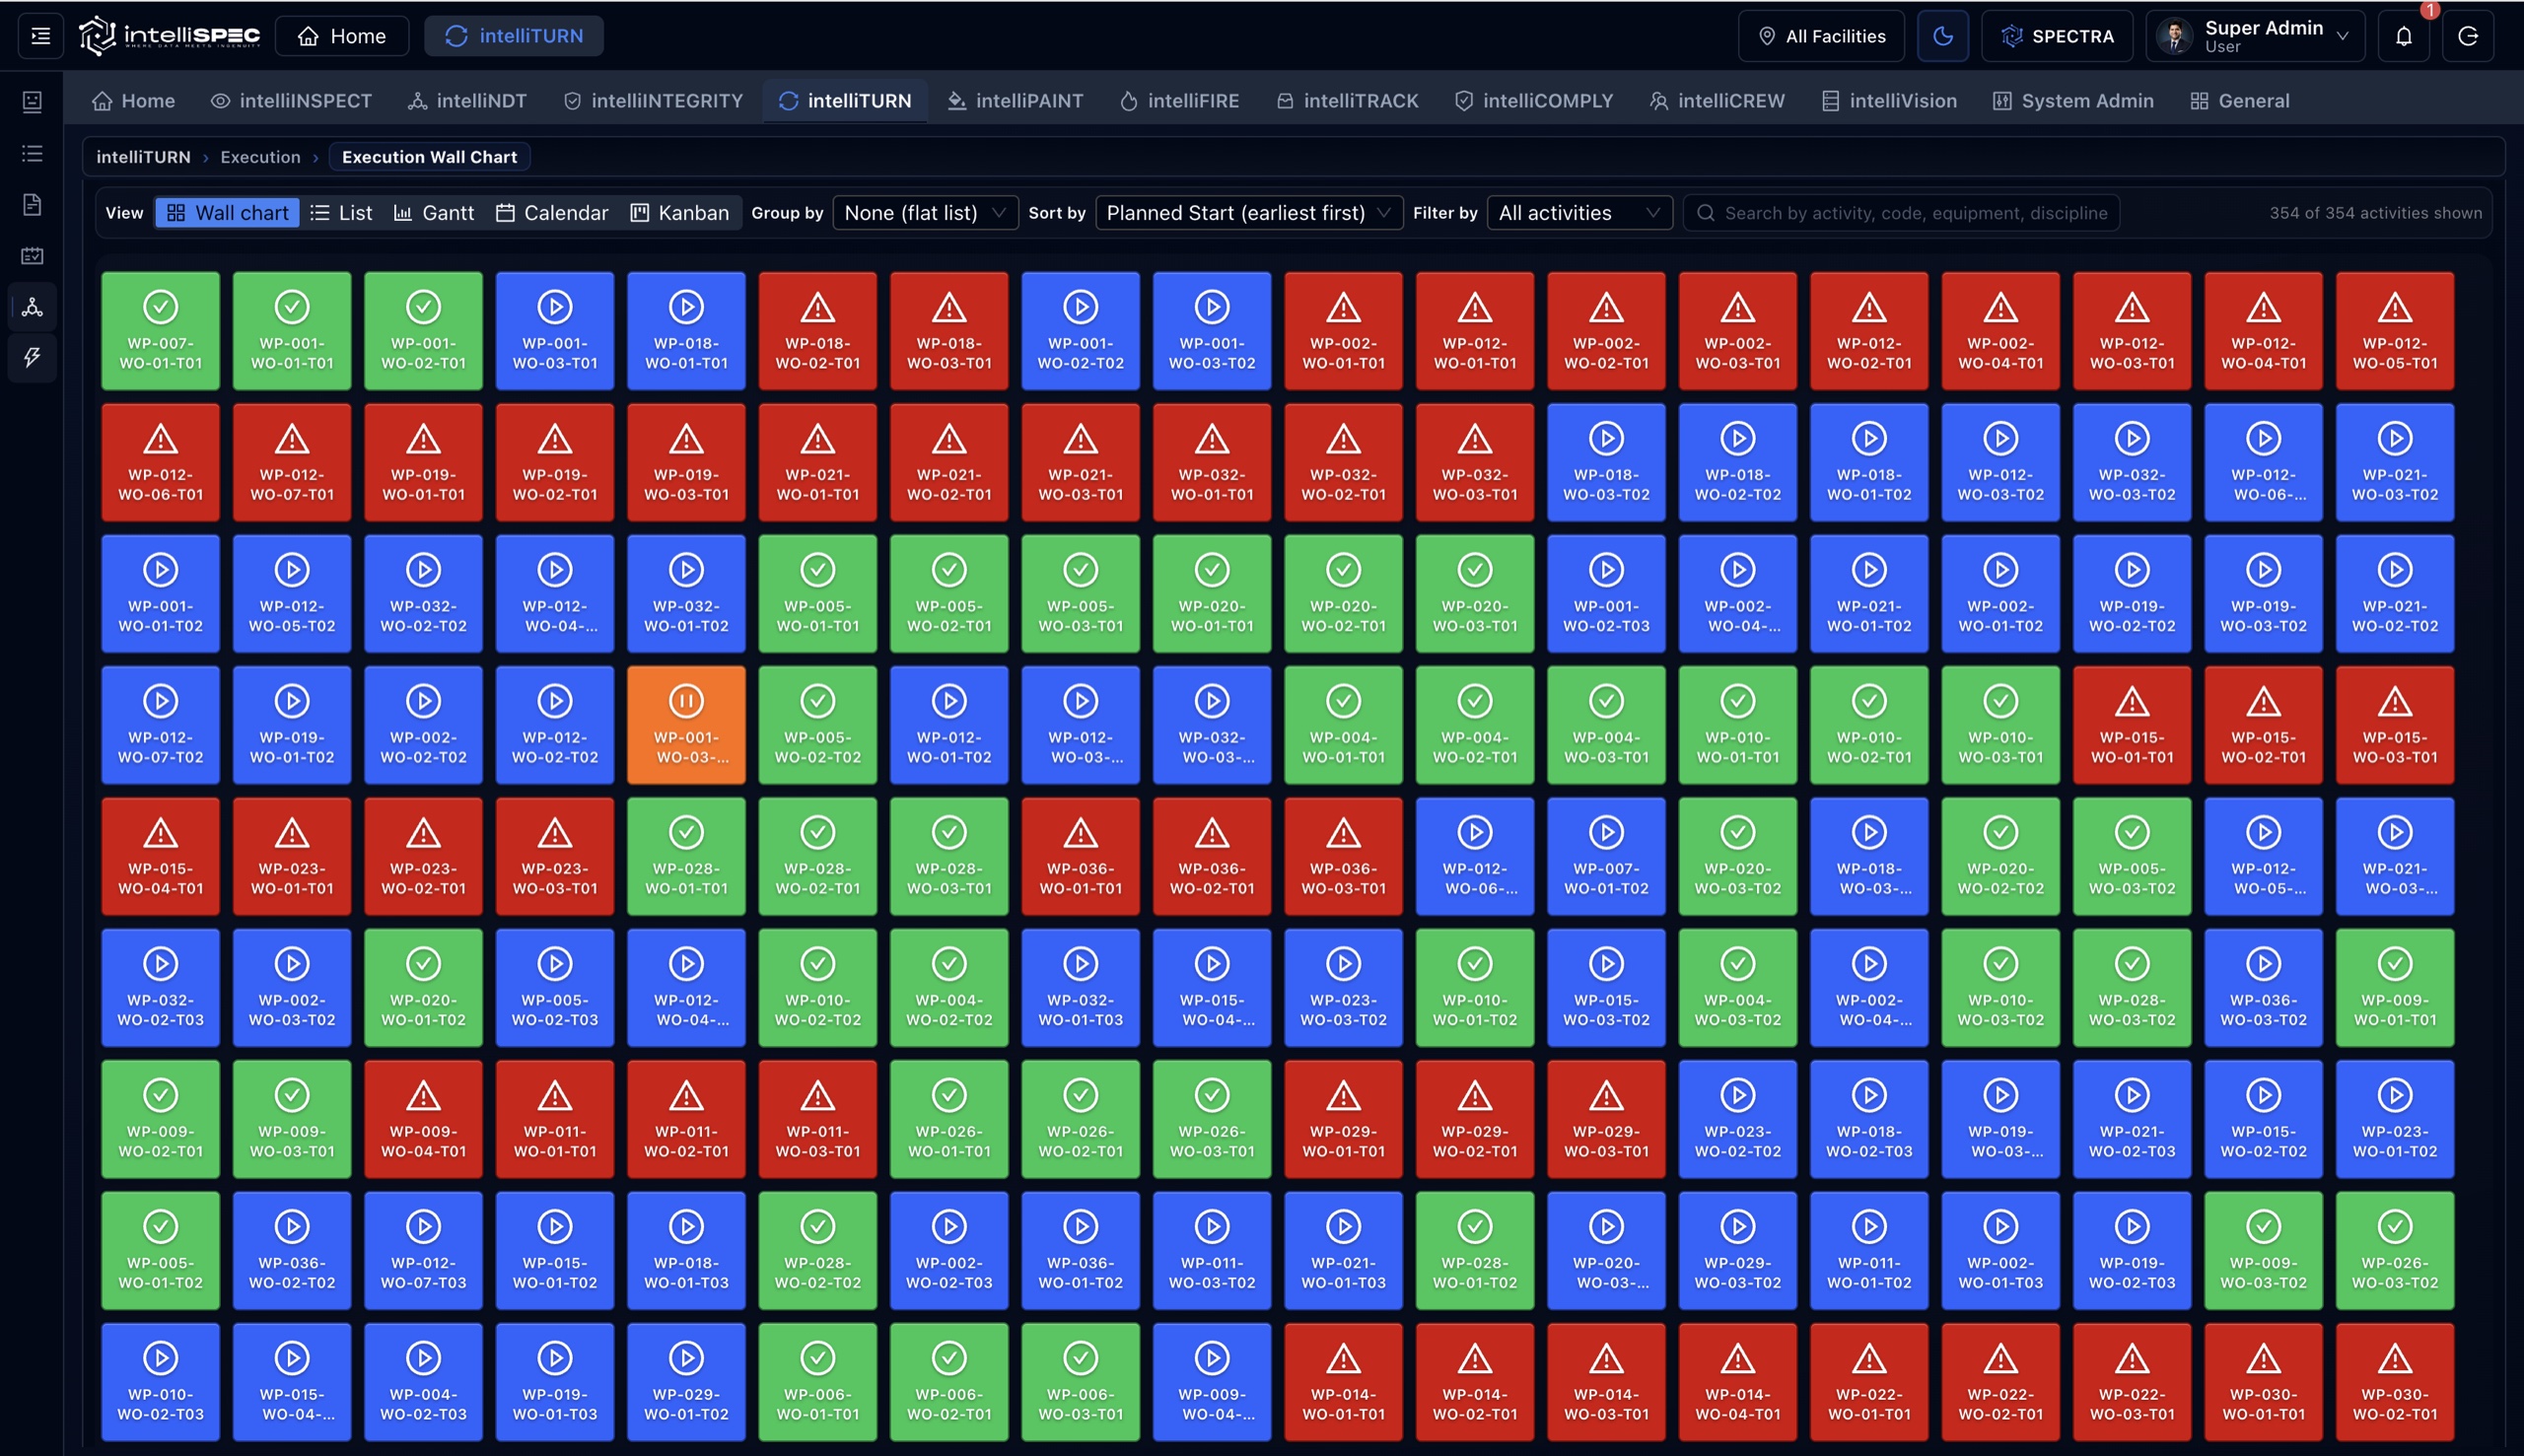Open tile WP-010-WO-02-T03
This screenshot has width=2524, height=1456.
pos(160,1382)
